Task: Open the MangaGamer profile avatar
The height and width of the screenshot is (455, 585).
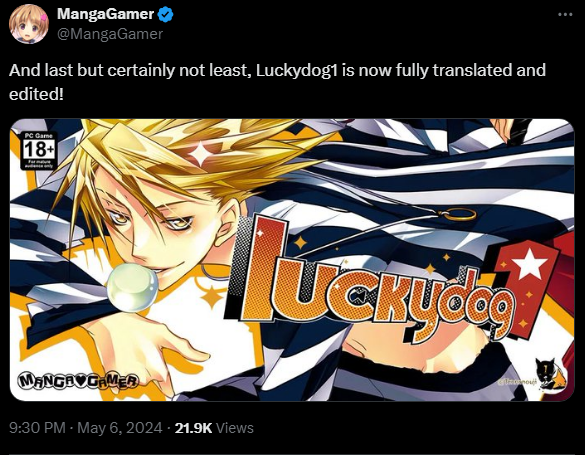Action: pos(29,24)
